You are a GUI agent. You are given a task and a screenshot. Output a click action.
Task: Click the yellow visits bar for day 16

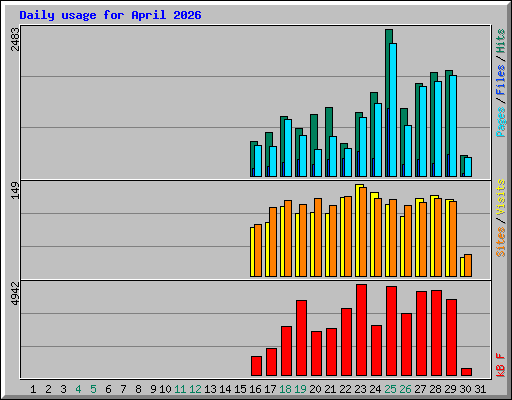point(252,252)
